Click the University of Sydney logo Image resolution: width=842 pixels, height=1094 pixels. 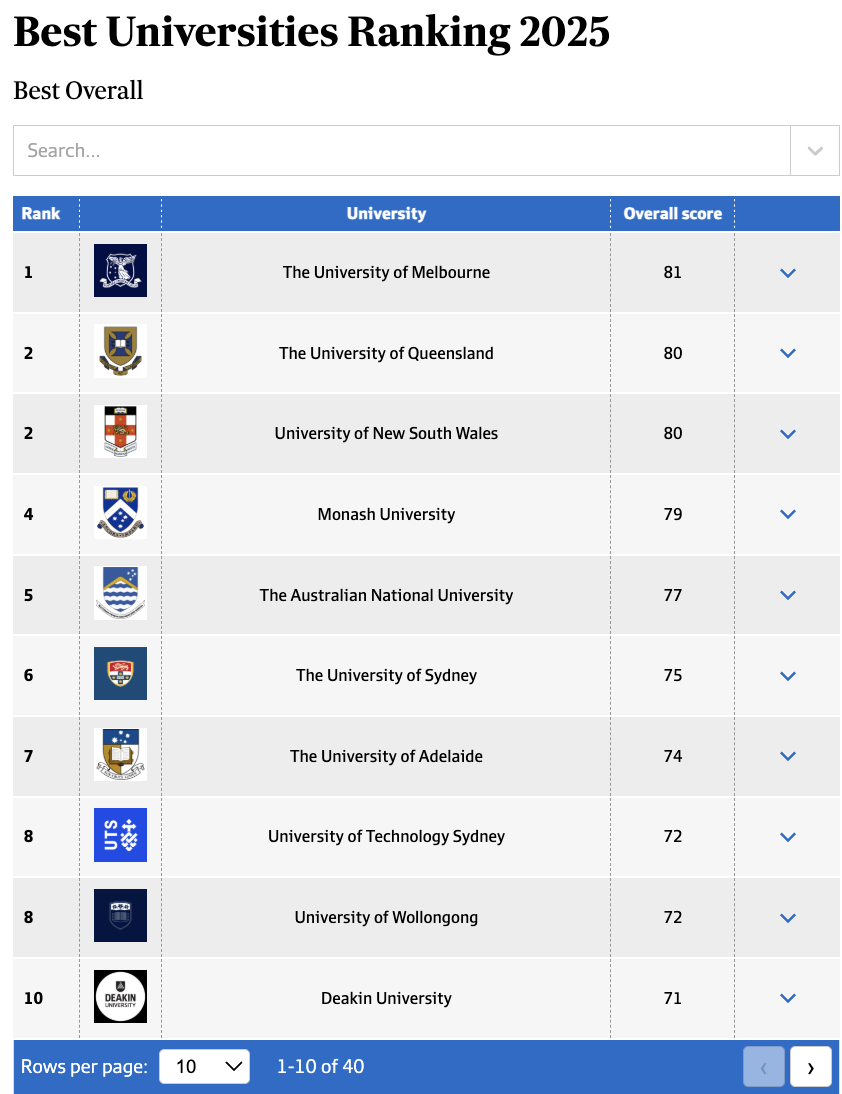click(x=120, y=674)
